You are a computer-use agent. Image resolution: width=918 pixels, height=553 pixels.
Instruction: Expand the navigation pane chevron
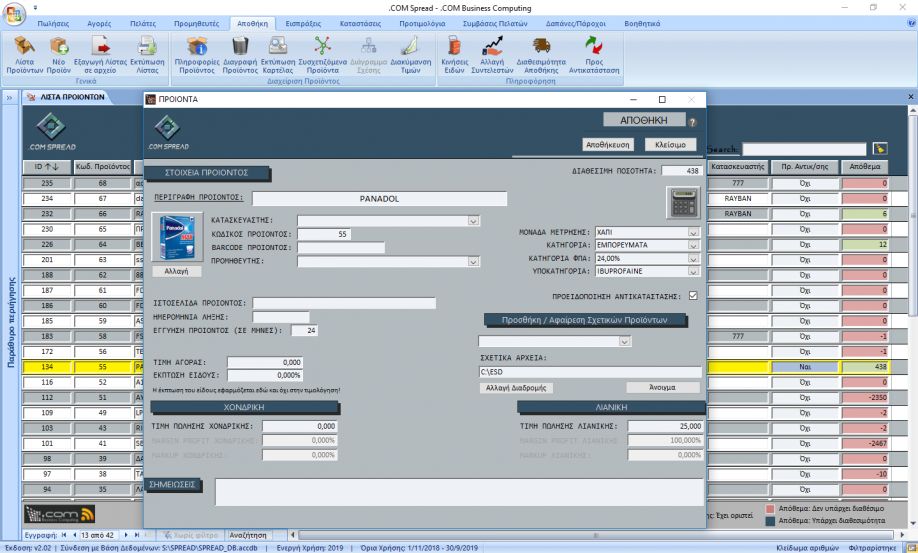(x=9, y=97)
